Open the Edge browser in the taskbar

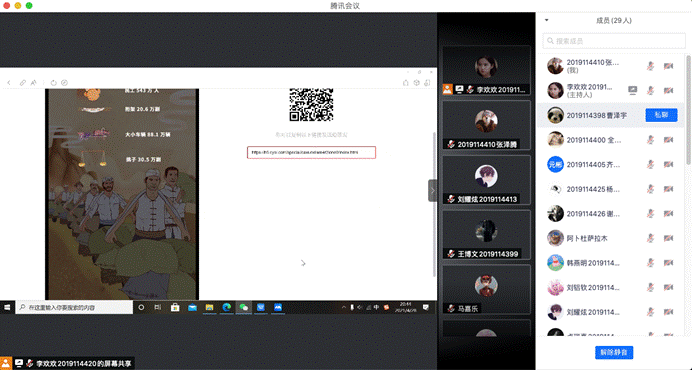(226, 307)
